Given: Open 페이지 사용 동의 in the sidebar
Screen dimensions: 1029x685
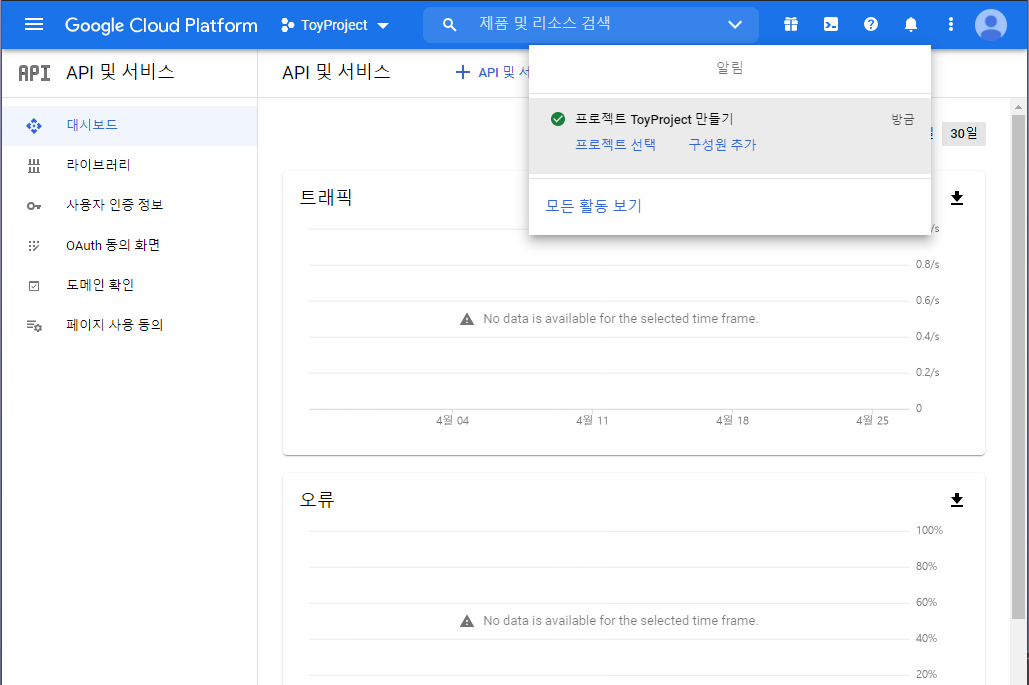Looking at the screenshot, I should pyautogui.click(x=130, y=325).
